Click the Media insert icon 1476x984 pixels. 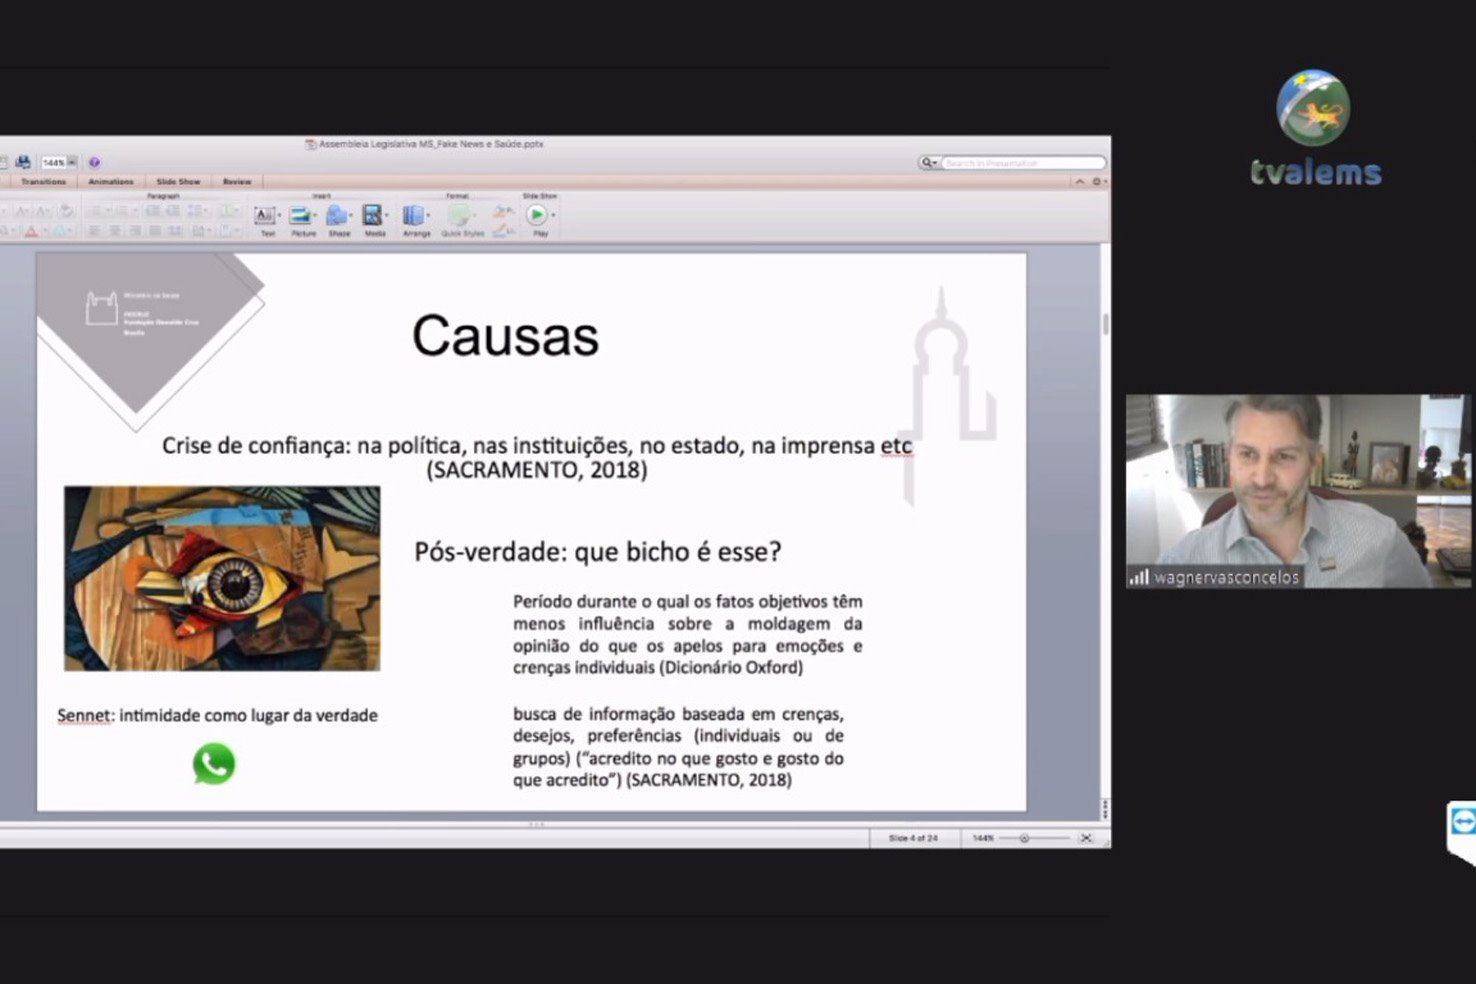373,216
